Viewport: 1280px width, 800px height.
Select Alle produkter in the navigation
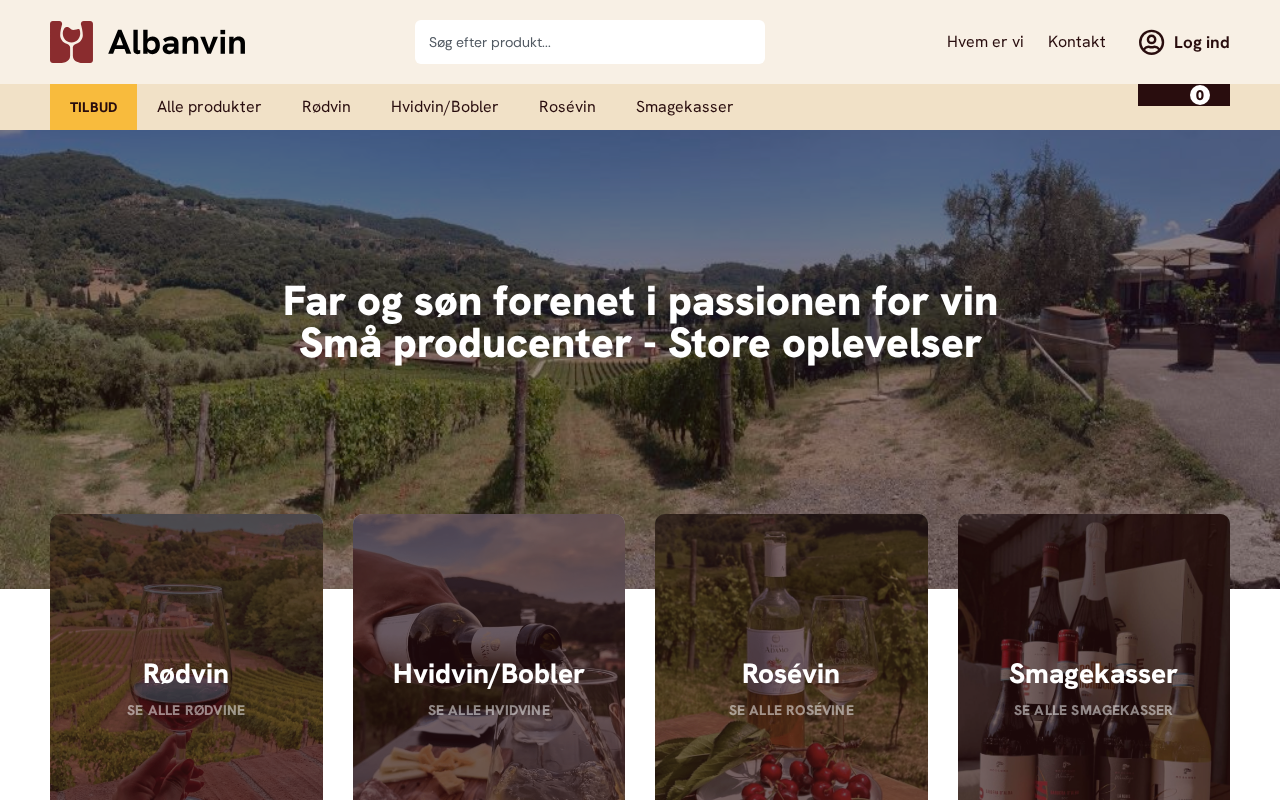point(209,107)
